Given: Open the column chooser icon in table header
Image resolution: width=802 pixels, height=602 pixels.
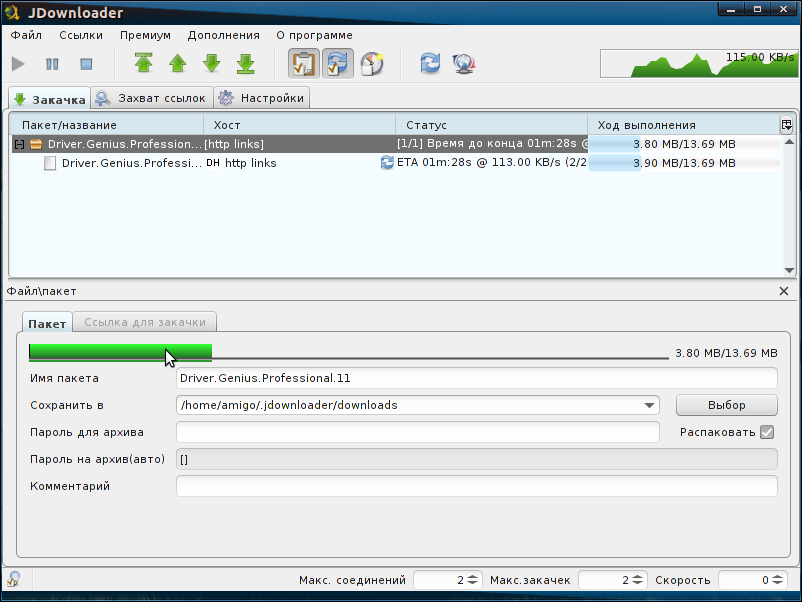Looking at the screenshot, I should pos(787,125).
